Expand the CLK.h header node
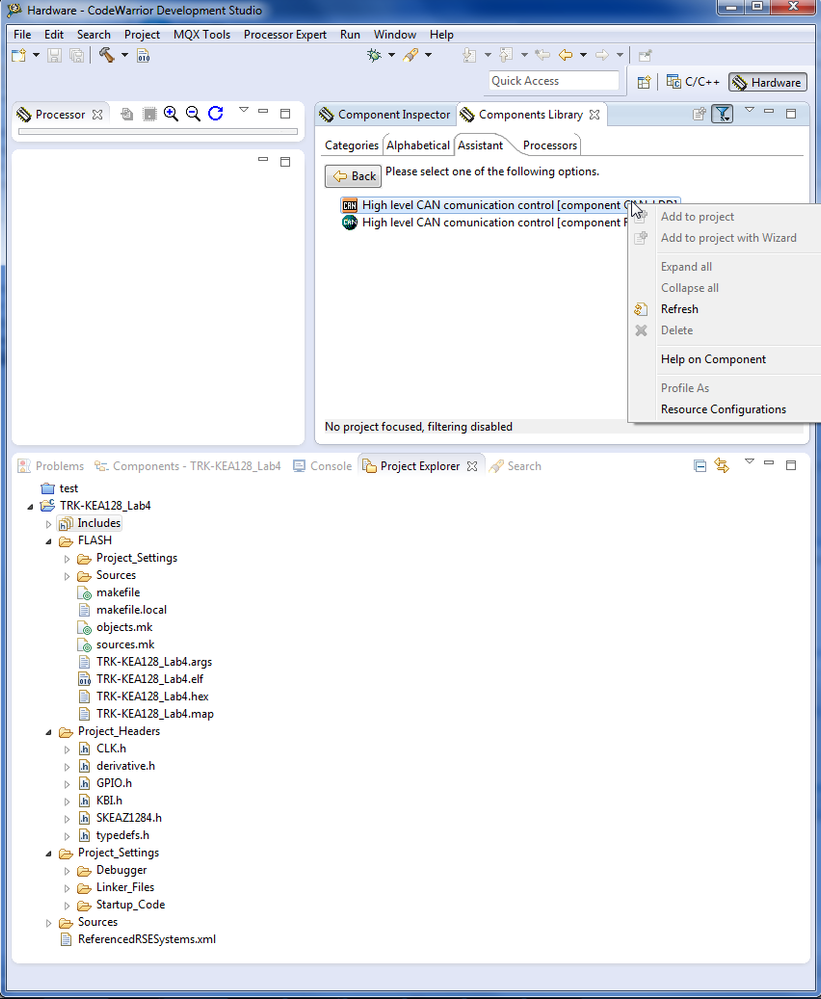Viewport: 821px width, 999px height. click(x=67, y=749)
